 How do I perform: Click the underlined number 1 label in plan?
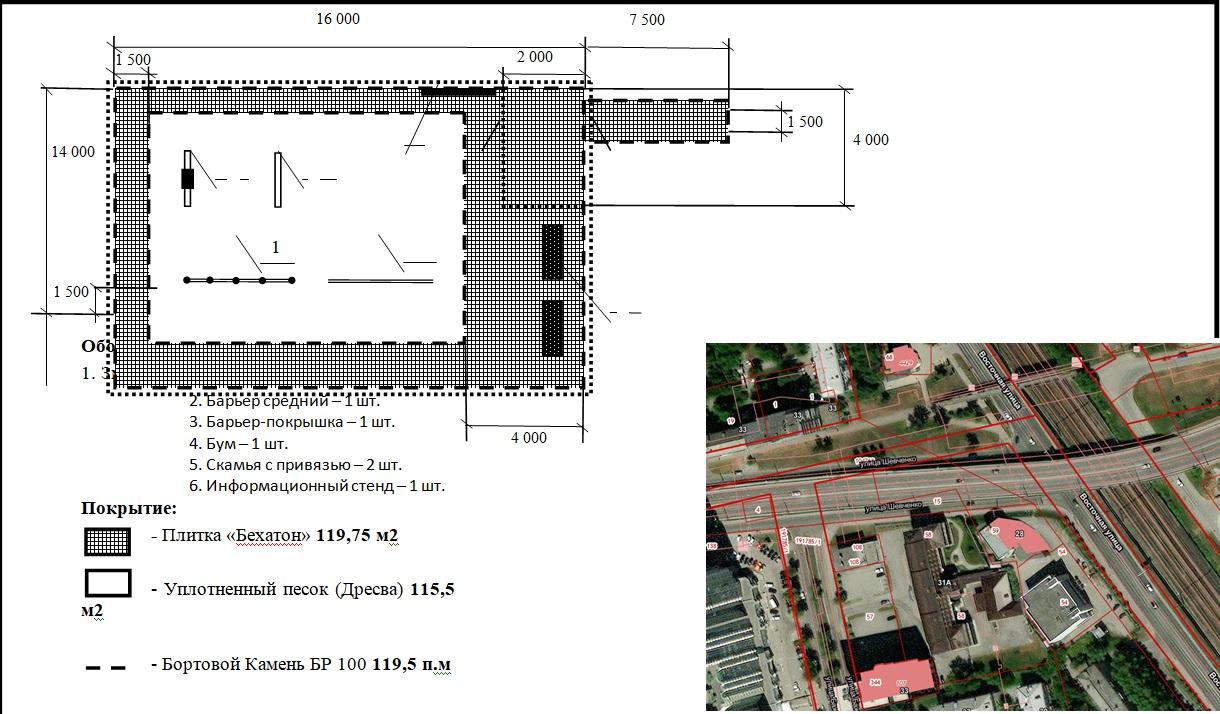276,247
